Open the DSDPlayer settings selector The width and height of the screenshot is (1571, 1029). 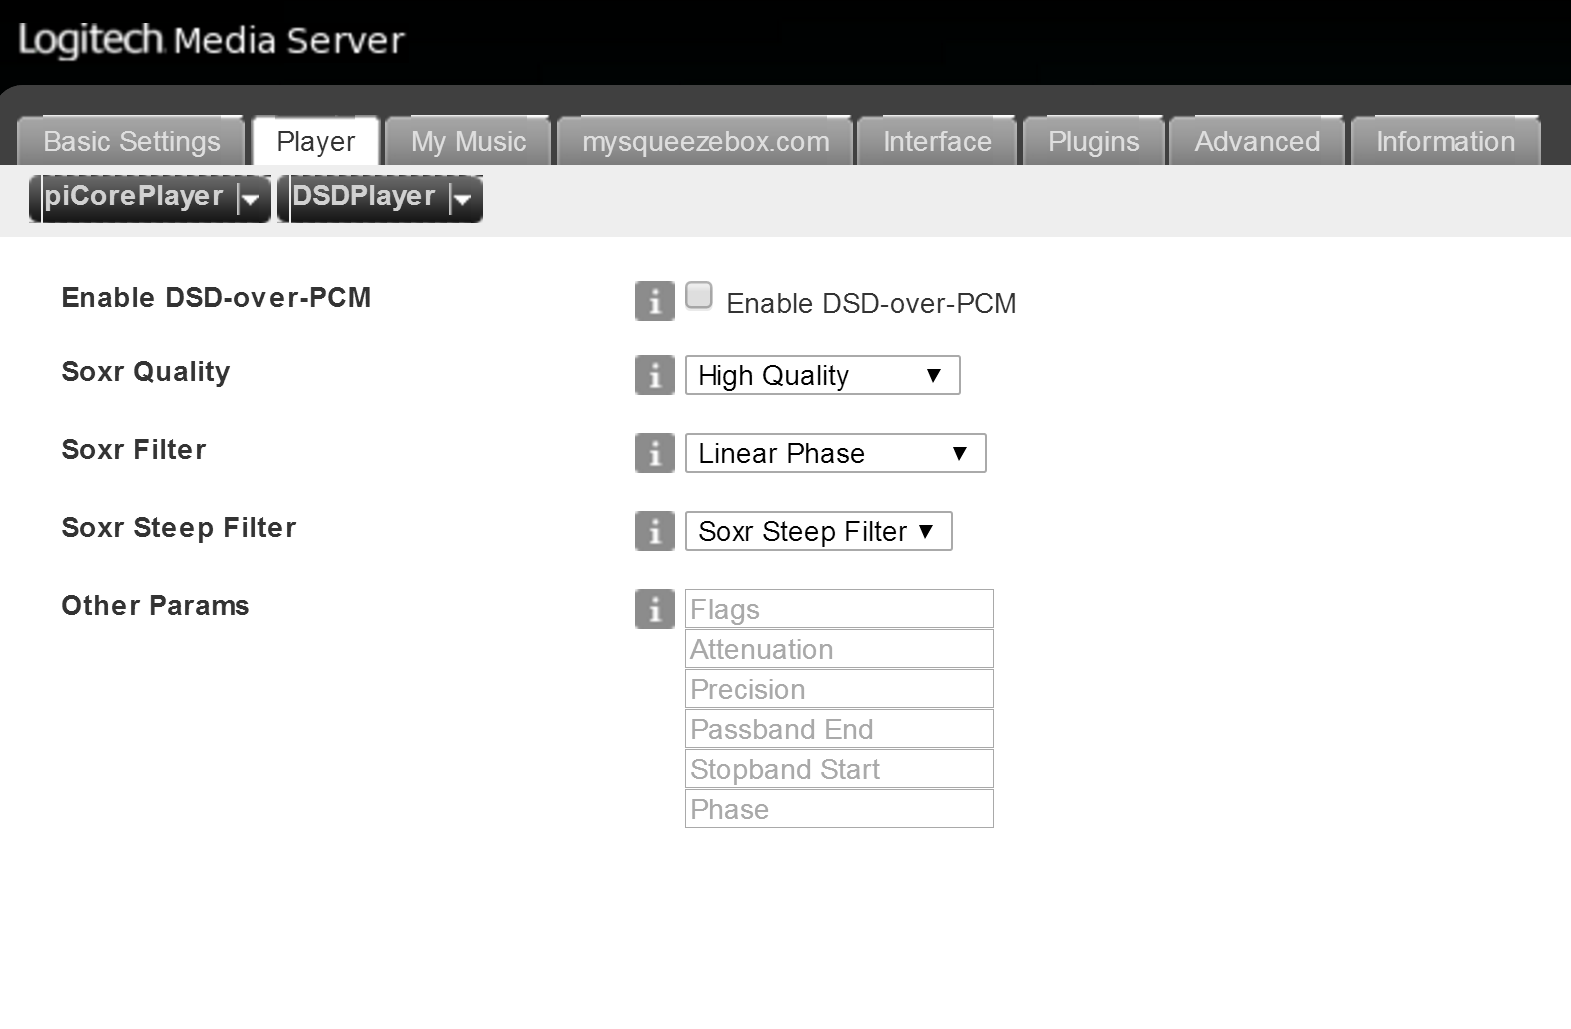[x=380, y=198]
